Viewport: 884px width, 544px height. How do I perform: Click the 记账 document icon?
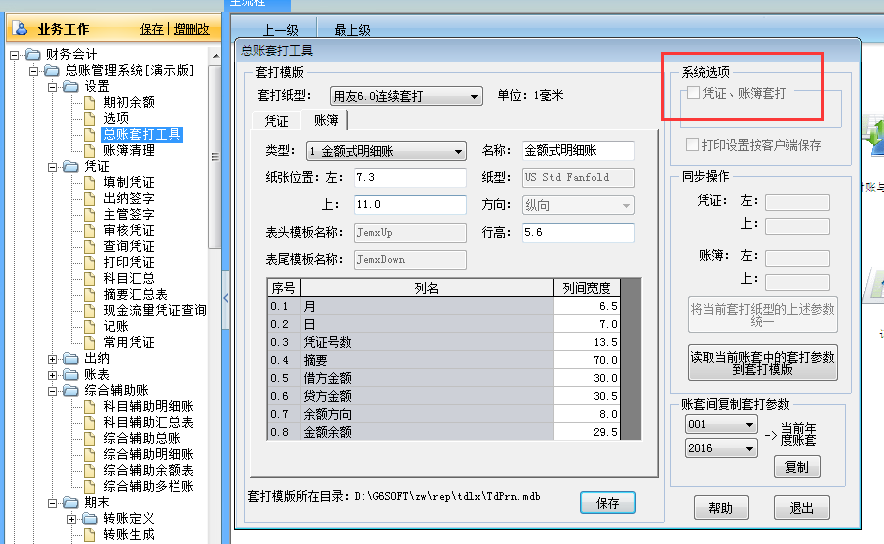point(90,326)
